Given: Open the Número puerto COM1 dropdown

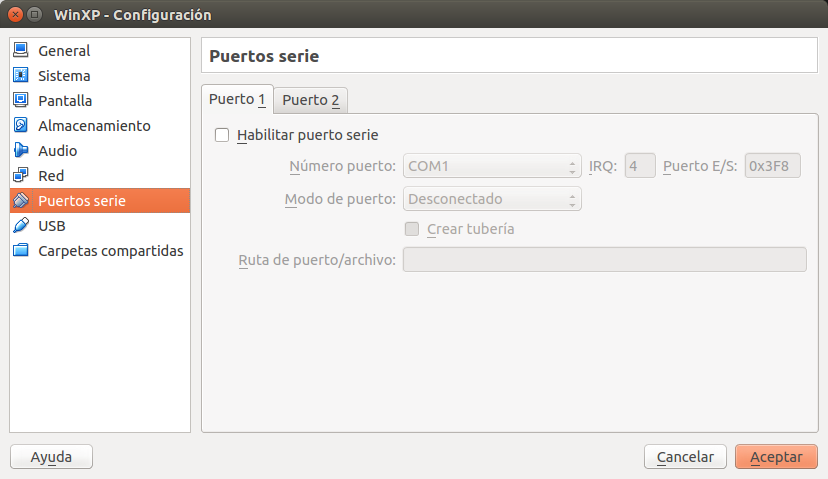Looking at the screenshot, I should click(x=492, y=166).
